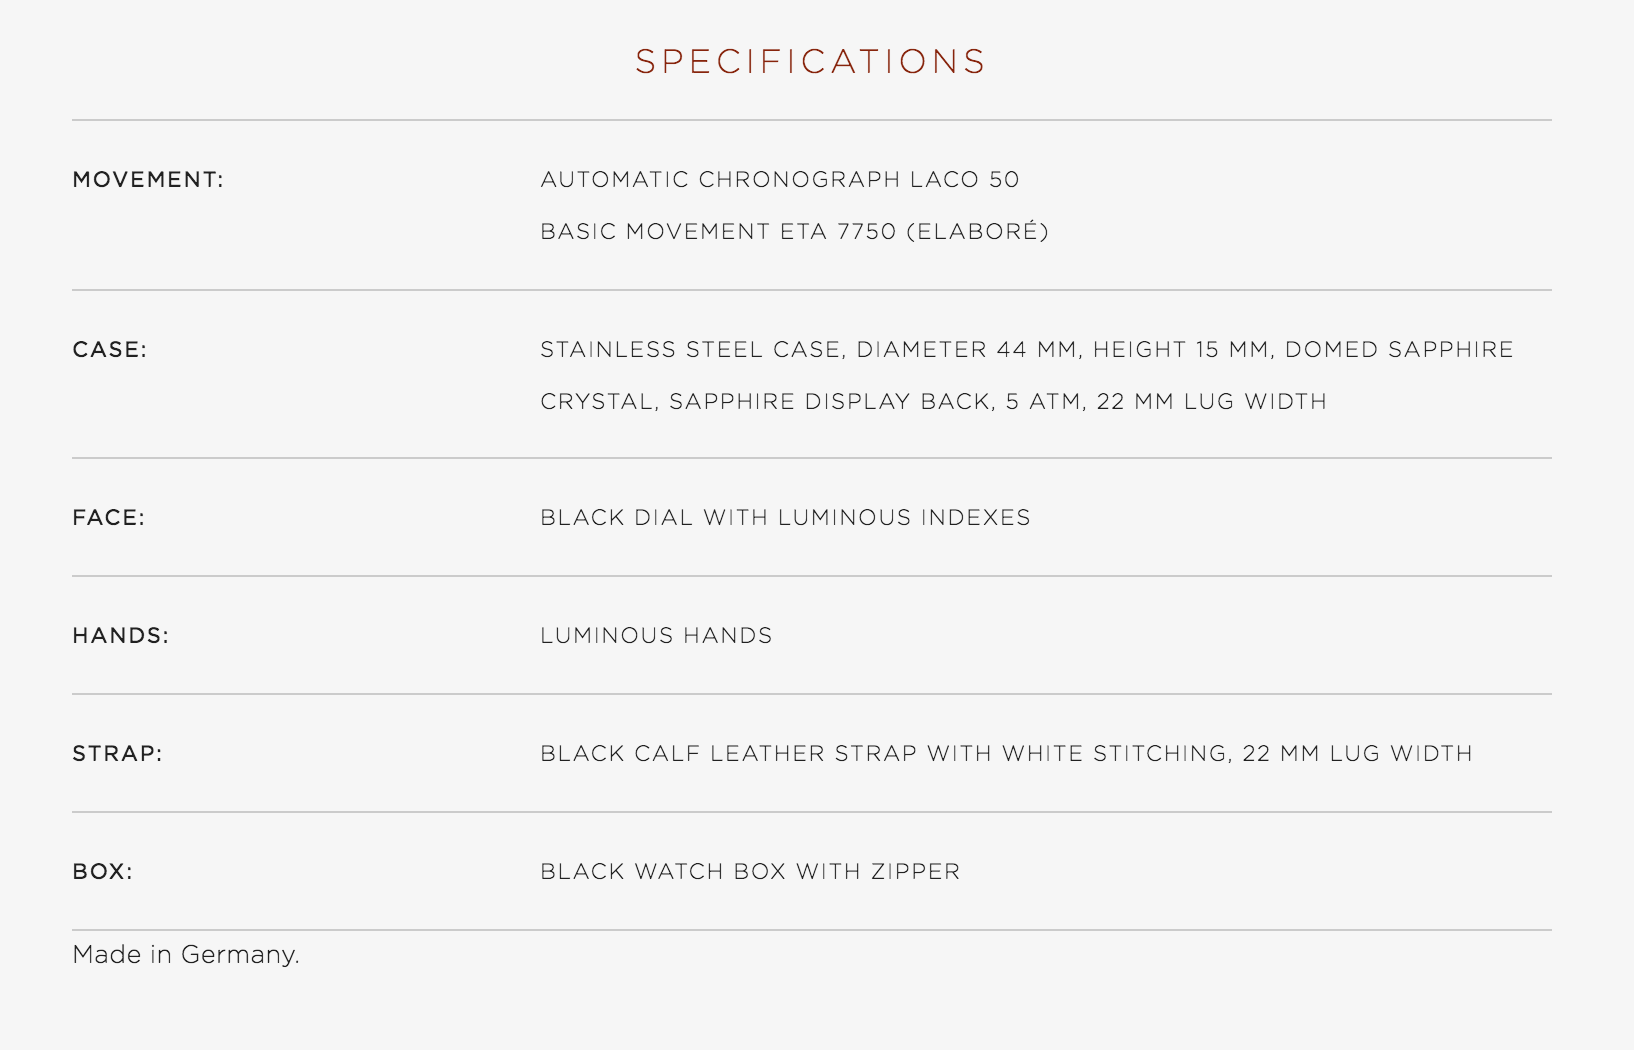Click the STRAP: label
Screen dimensions: 1634x1050
[117, 754]
